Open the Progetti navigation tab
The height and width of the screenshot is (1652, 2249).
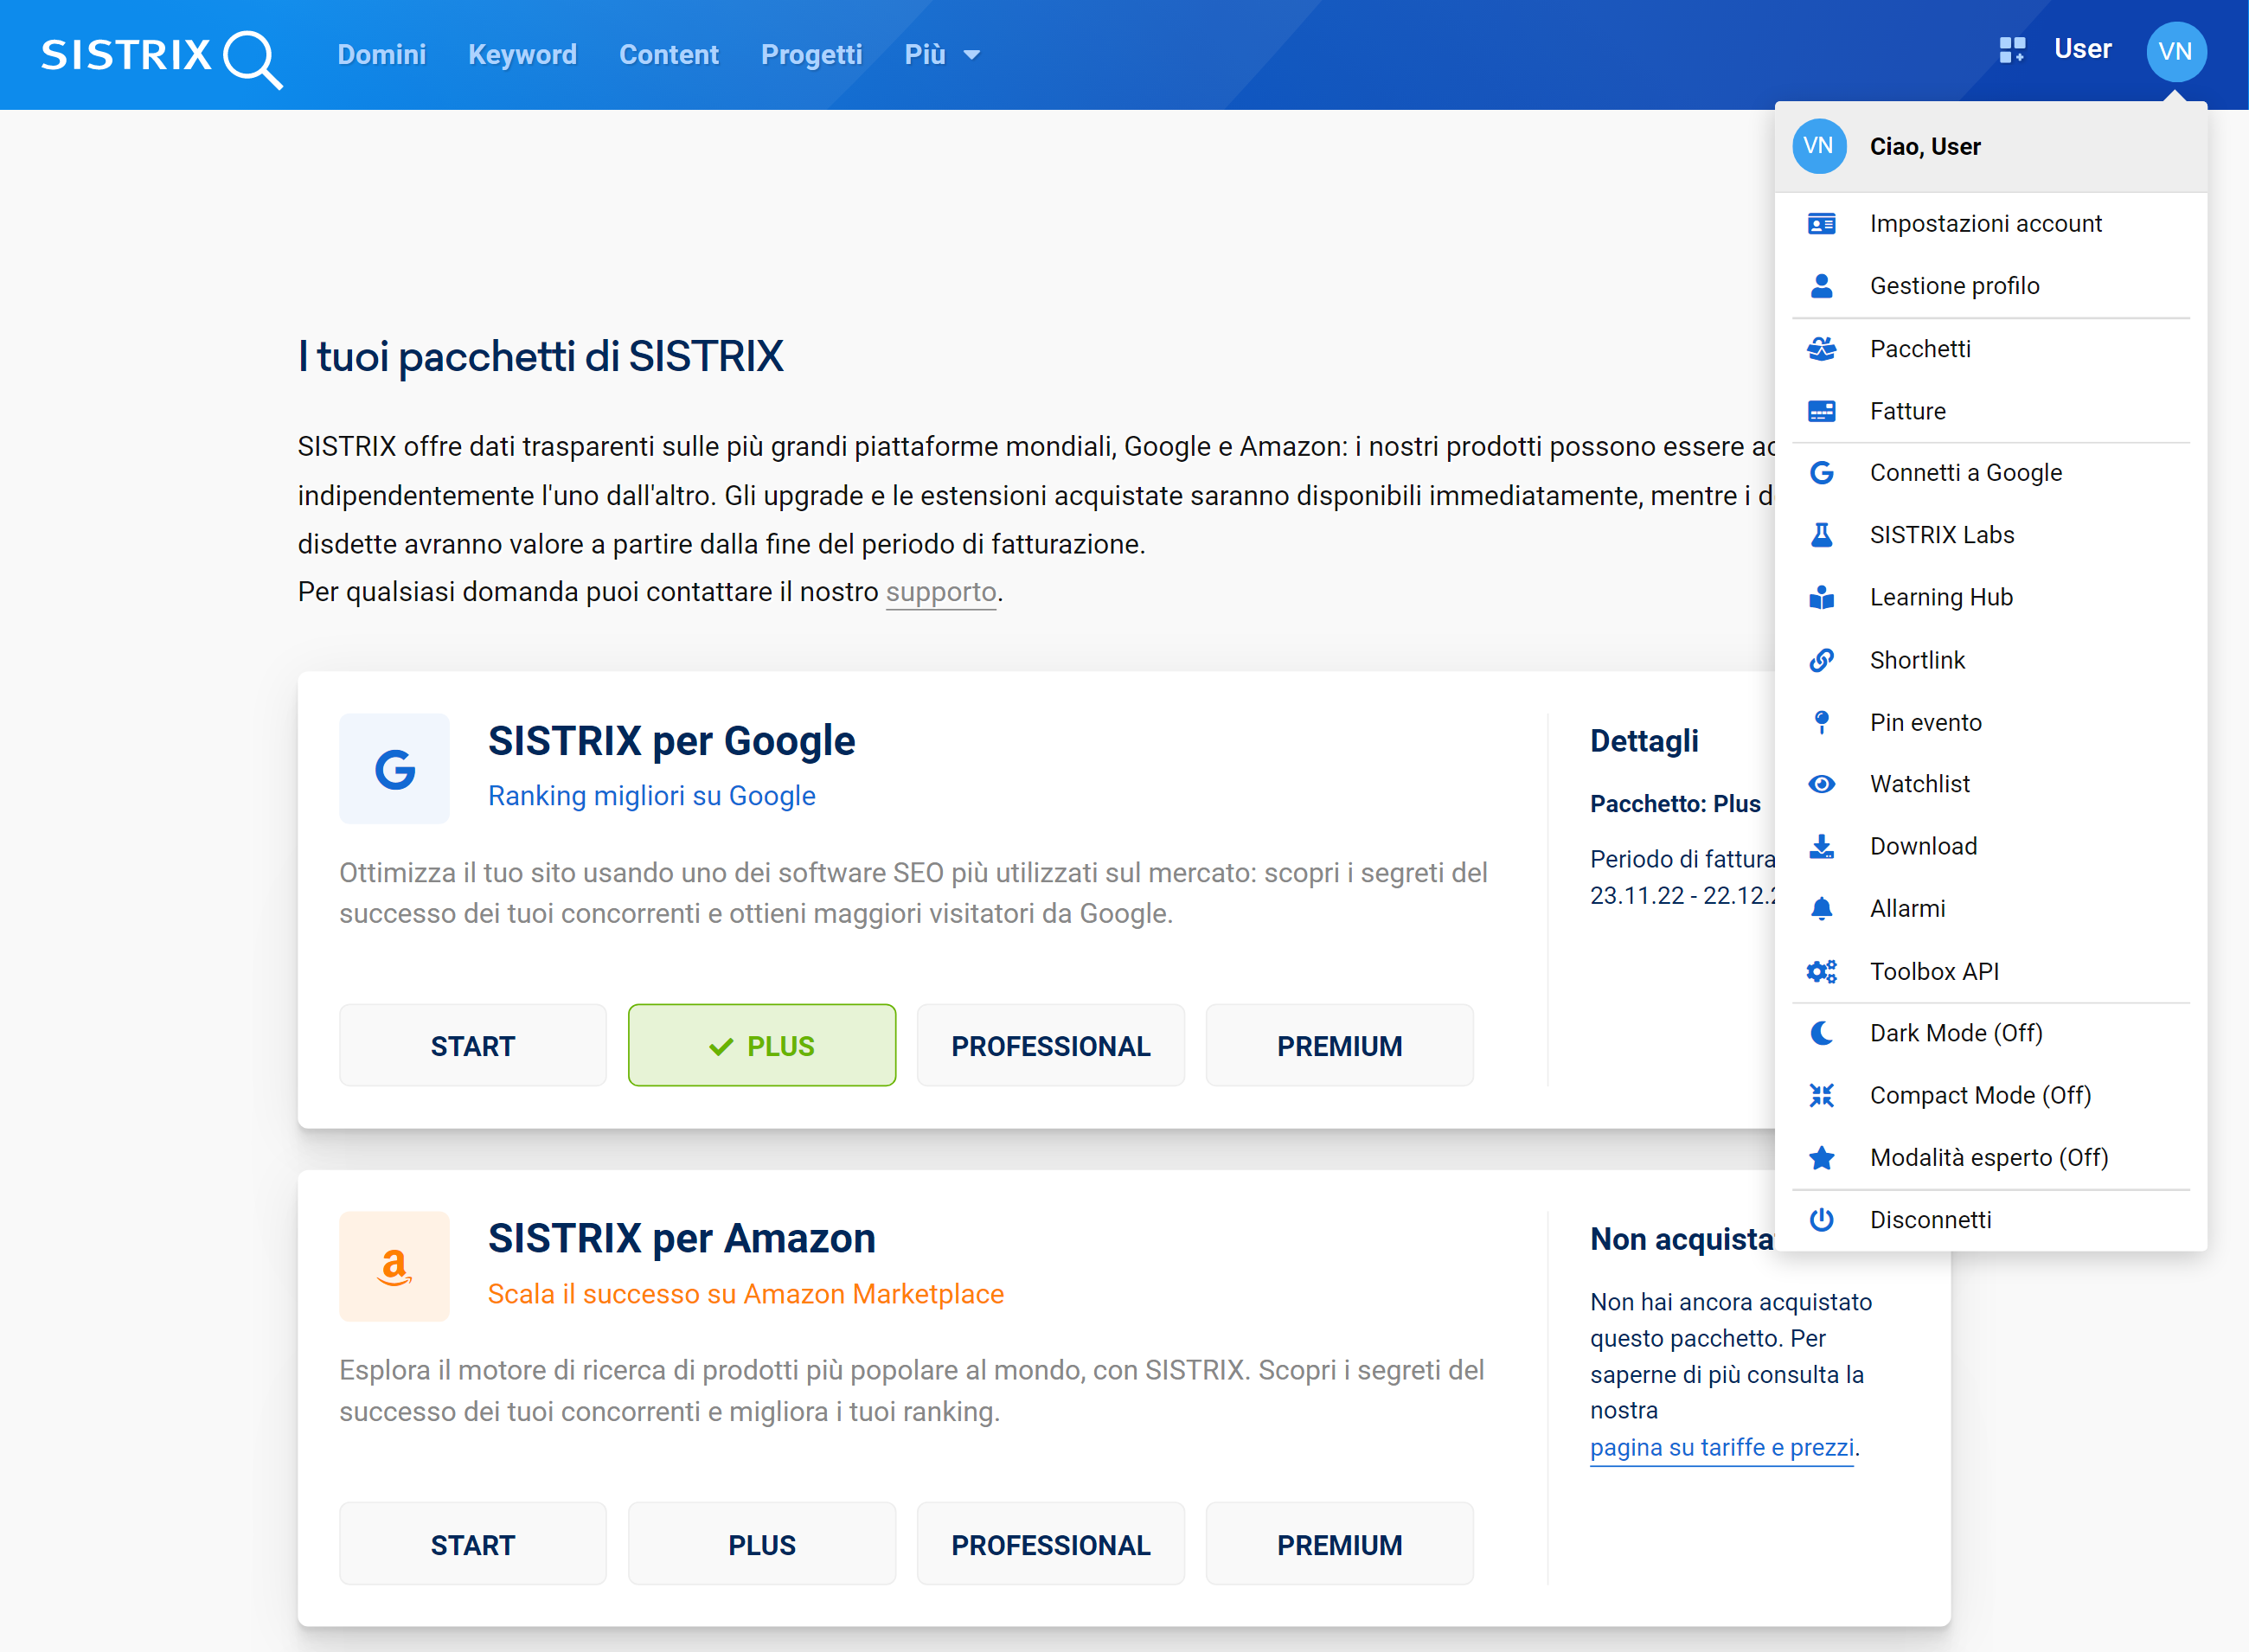[811, 55]
